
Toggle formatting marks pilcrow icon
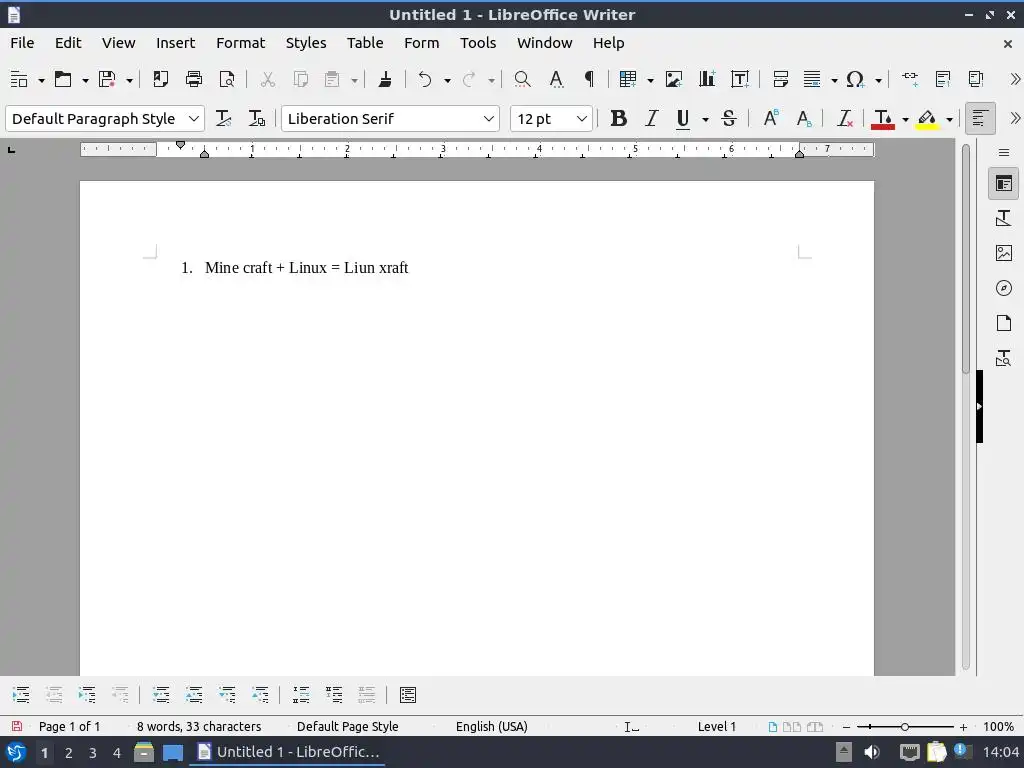[589, 80]
